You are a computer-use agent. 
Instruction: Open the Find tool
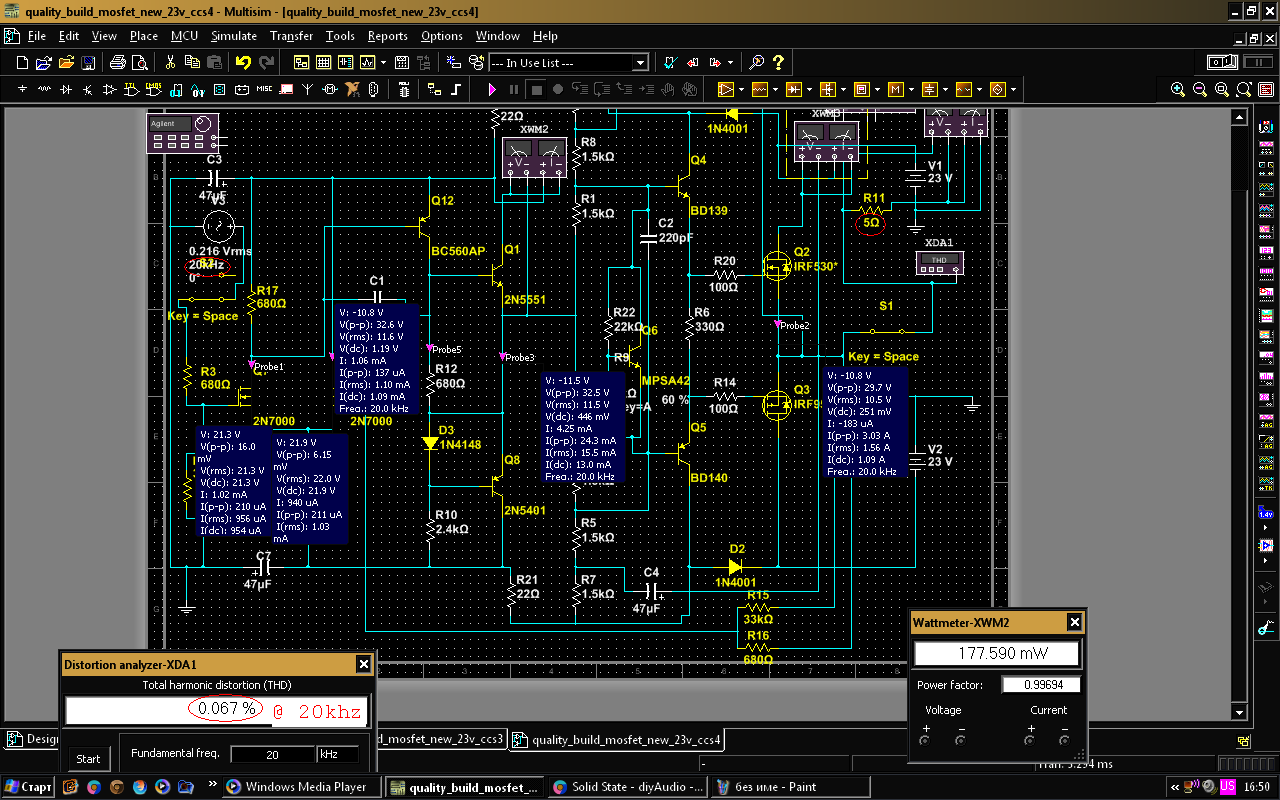758,62
